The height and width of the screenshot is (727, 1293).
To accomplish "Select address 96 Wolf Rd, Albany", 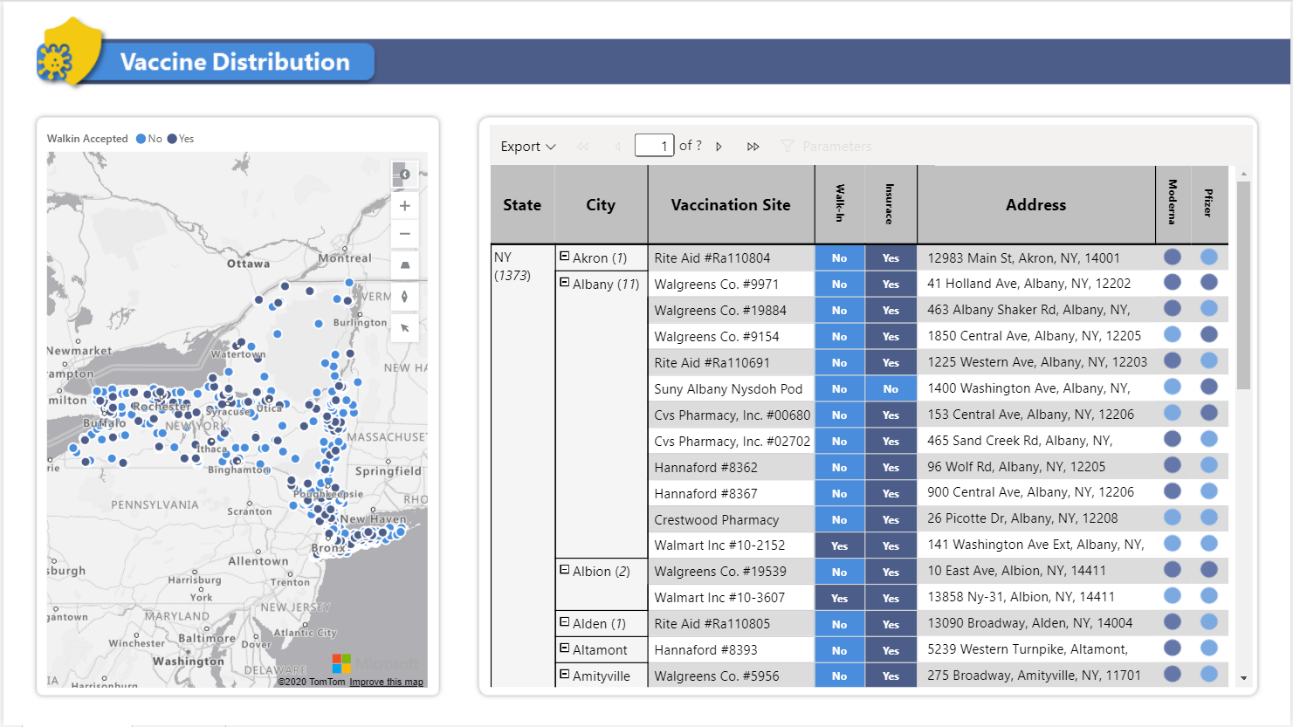I will tap(1036, 467).
